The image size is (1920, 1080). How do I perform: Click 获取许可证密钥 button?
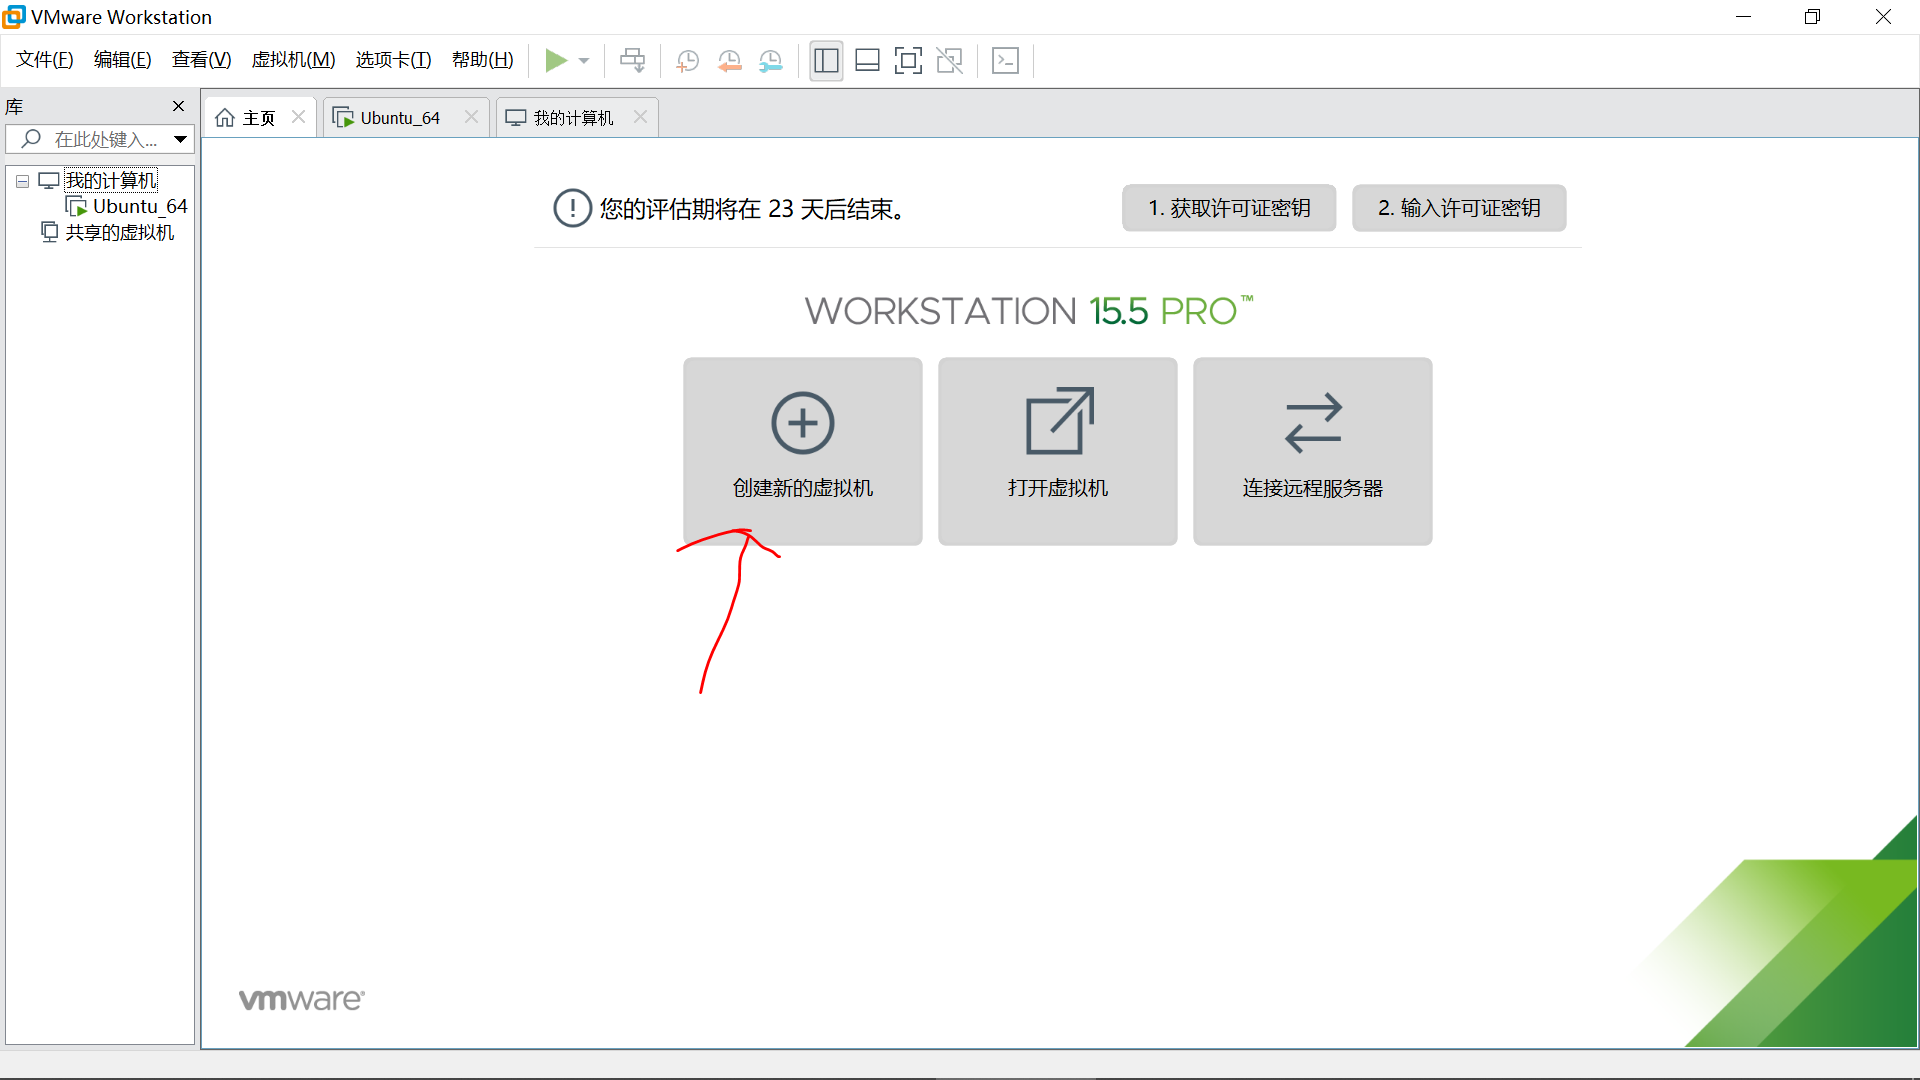pyautogui.click(x=1228, y=208)
